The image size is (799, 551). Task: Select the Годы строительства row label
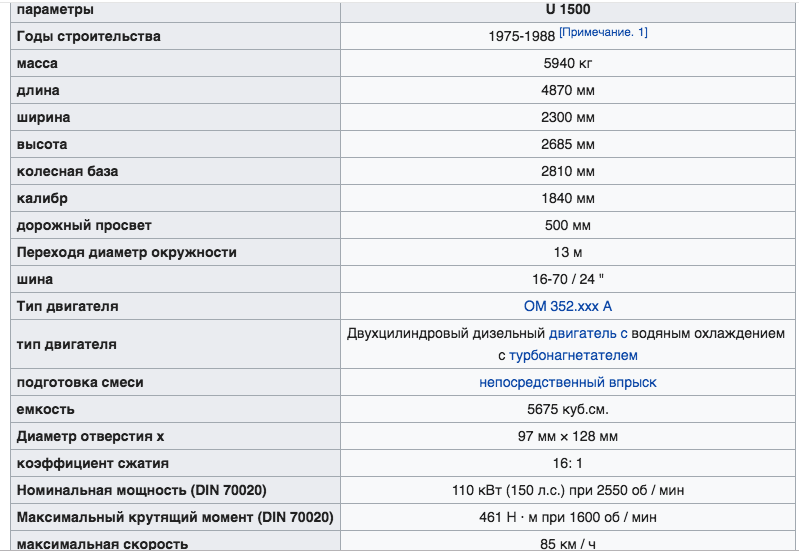point(88,36)
